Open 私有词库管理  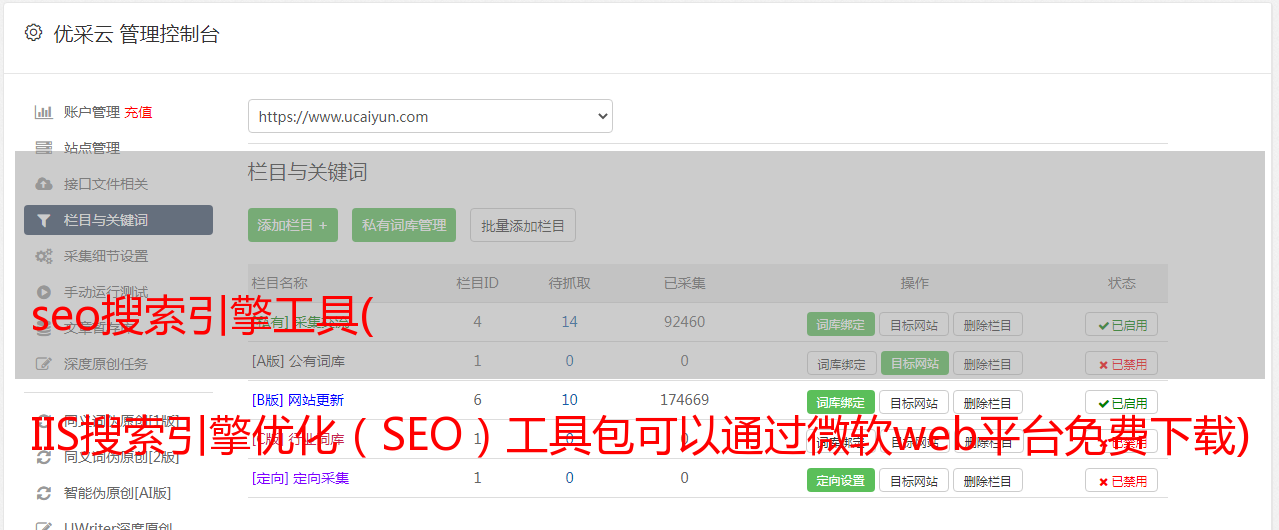[x=404, y=225]
